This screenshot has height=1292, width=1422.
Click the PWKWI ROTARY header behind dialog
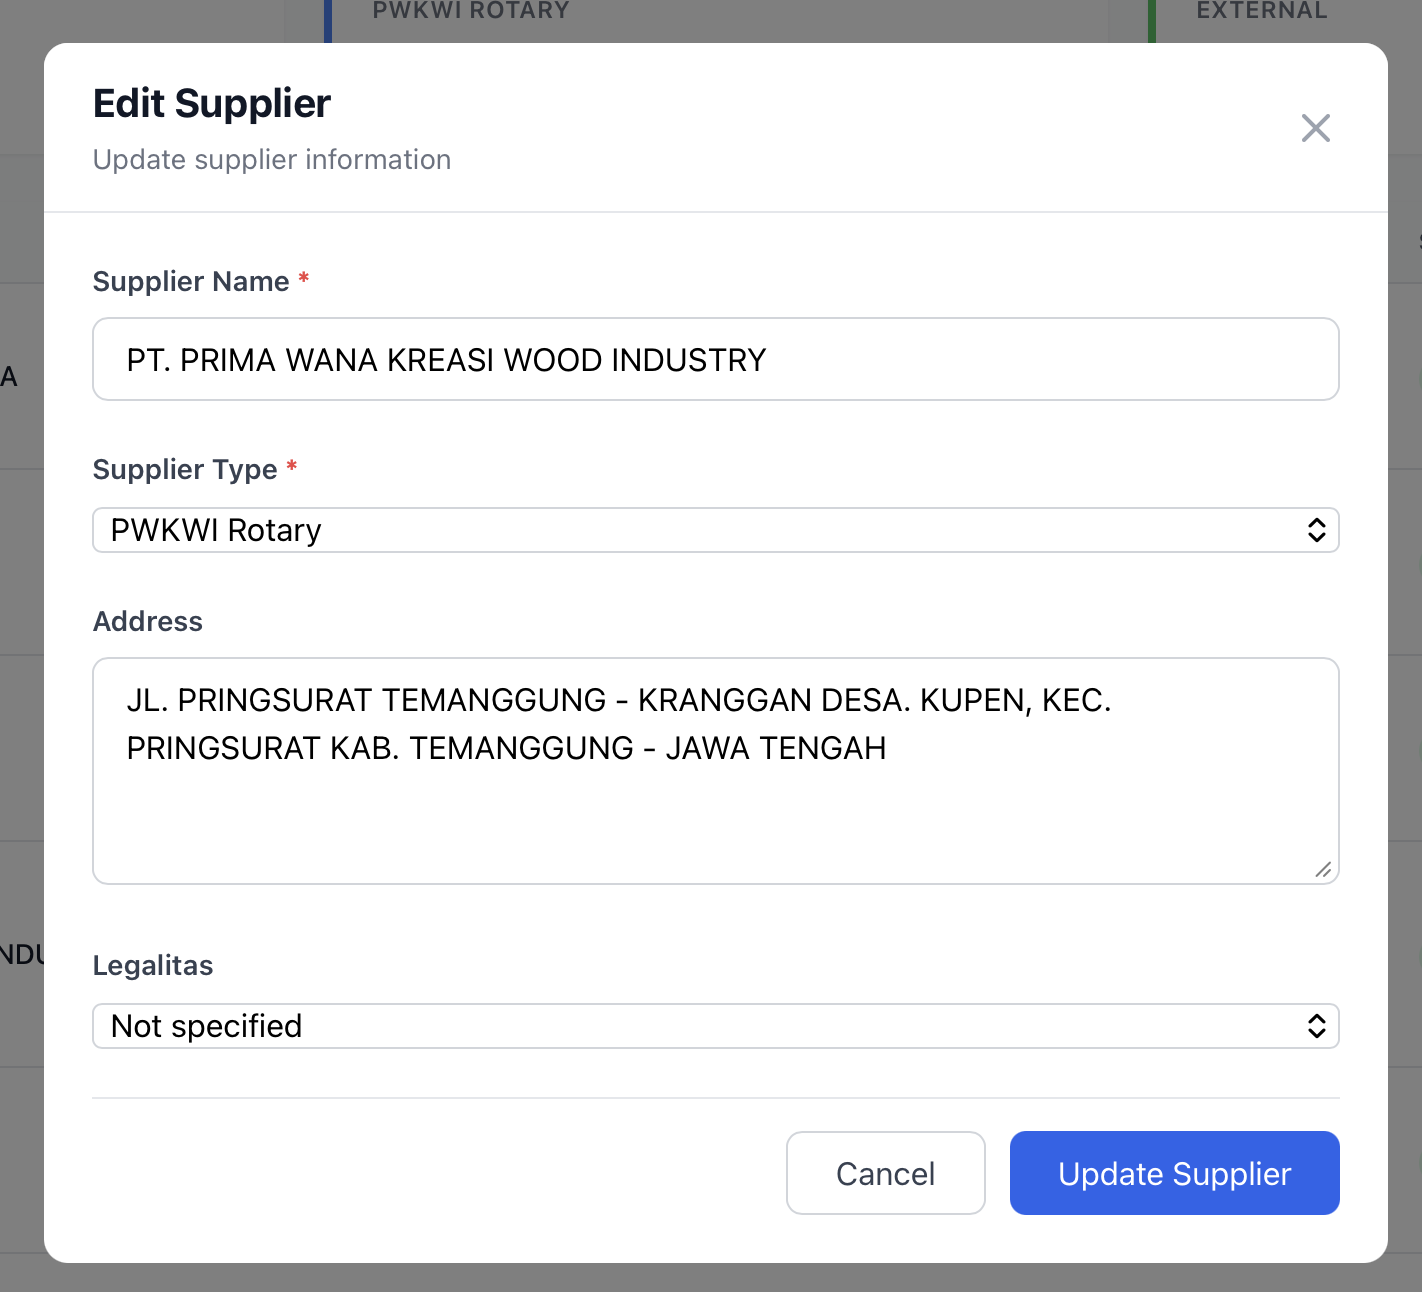pyautogui.click(x=470, y=12)
